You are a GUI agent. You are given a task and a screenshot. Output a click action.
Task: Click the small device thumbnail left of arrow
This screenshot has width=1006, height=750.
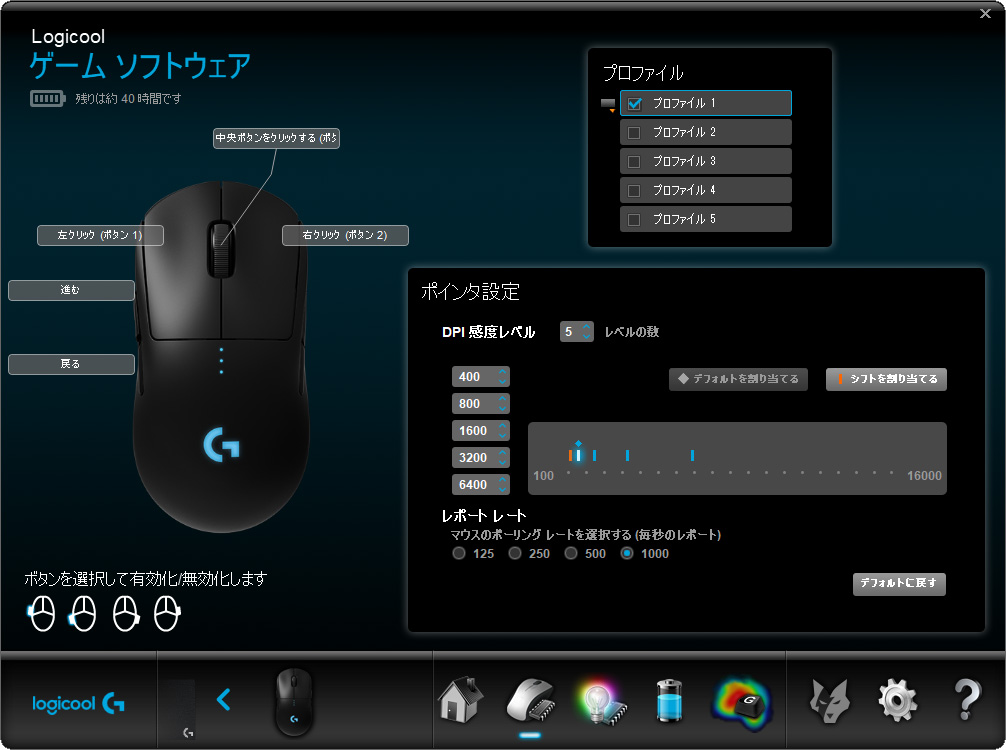pos(181,710)
